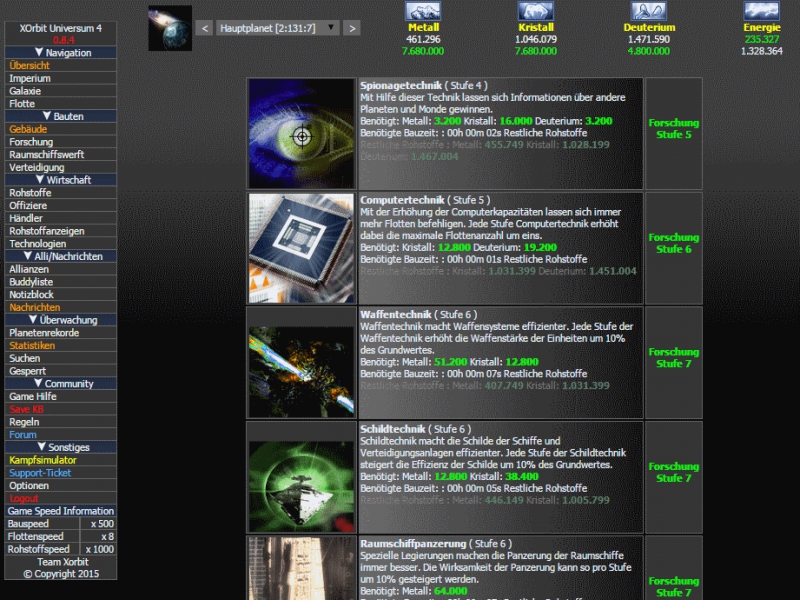
Task: Research Computertechnik to Stufe 6
Action: pos(673,243)
